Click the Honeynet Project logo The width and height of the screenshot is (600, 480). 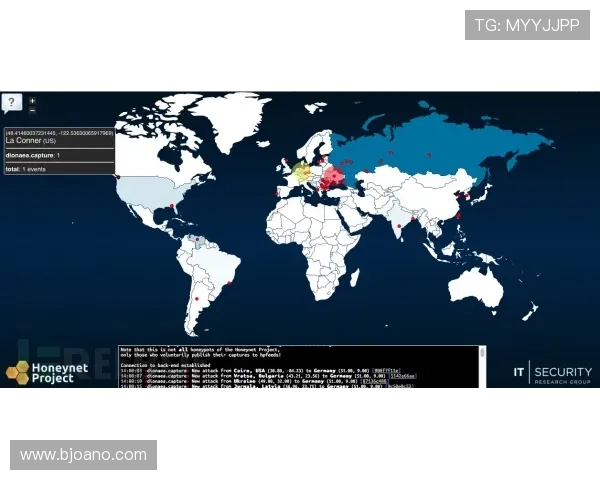pos(46,372)
